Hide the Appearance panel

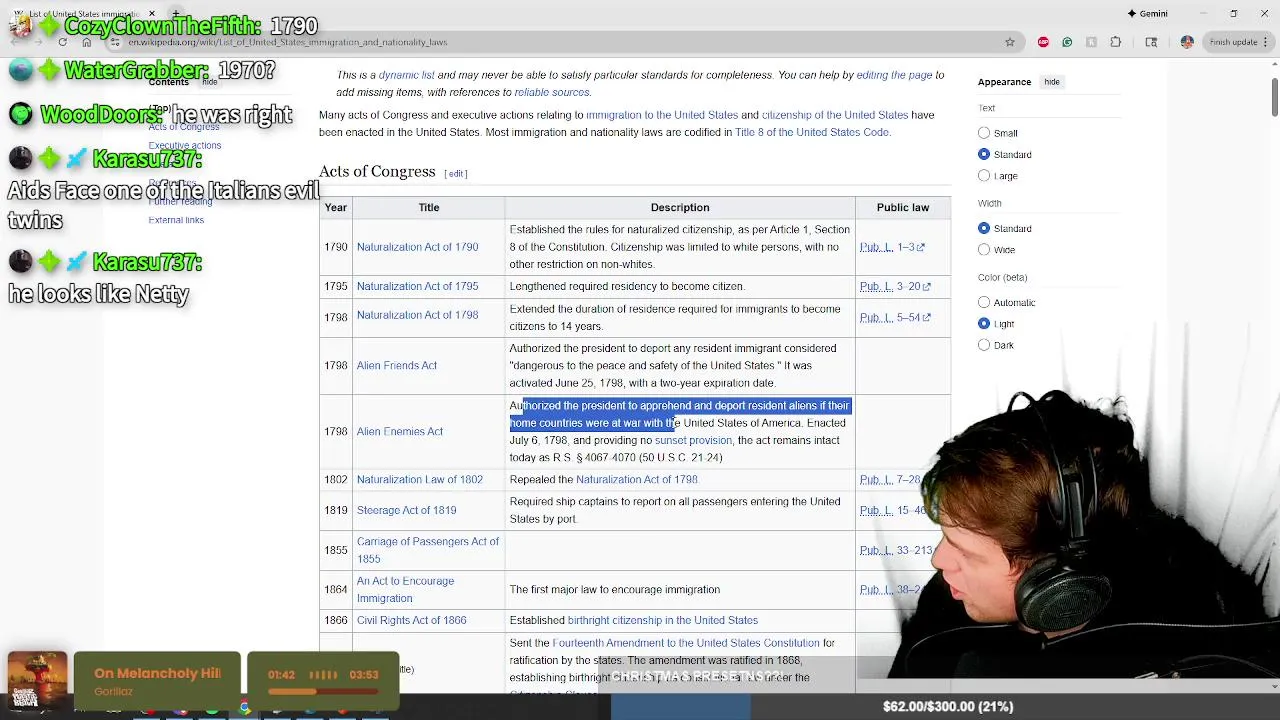(1052, 82)
